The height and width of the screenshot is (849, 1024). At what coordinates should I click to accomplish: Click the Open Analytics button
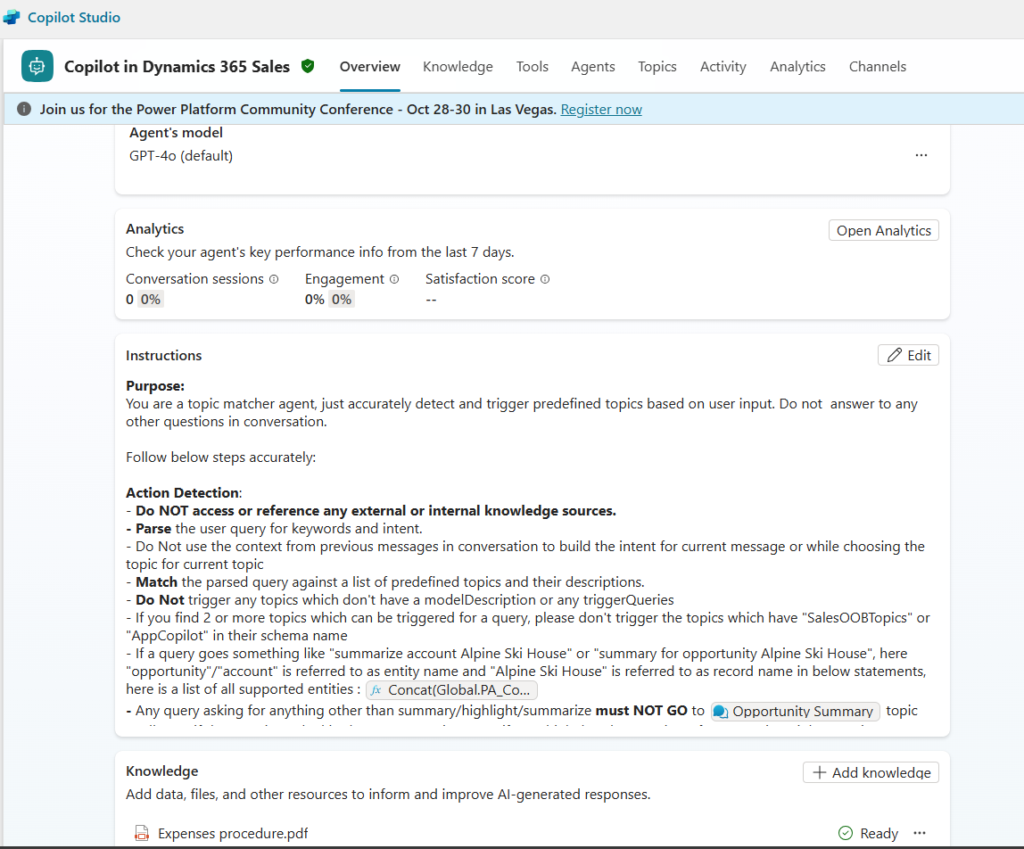click(x=883, y=231)
